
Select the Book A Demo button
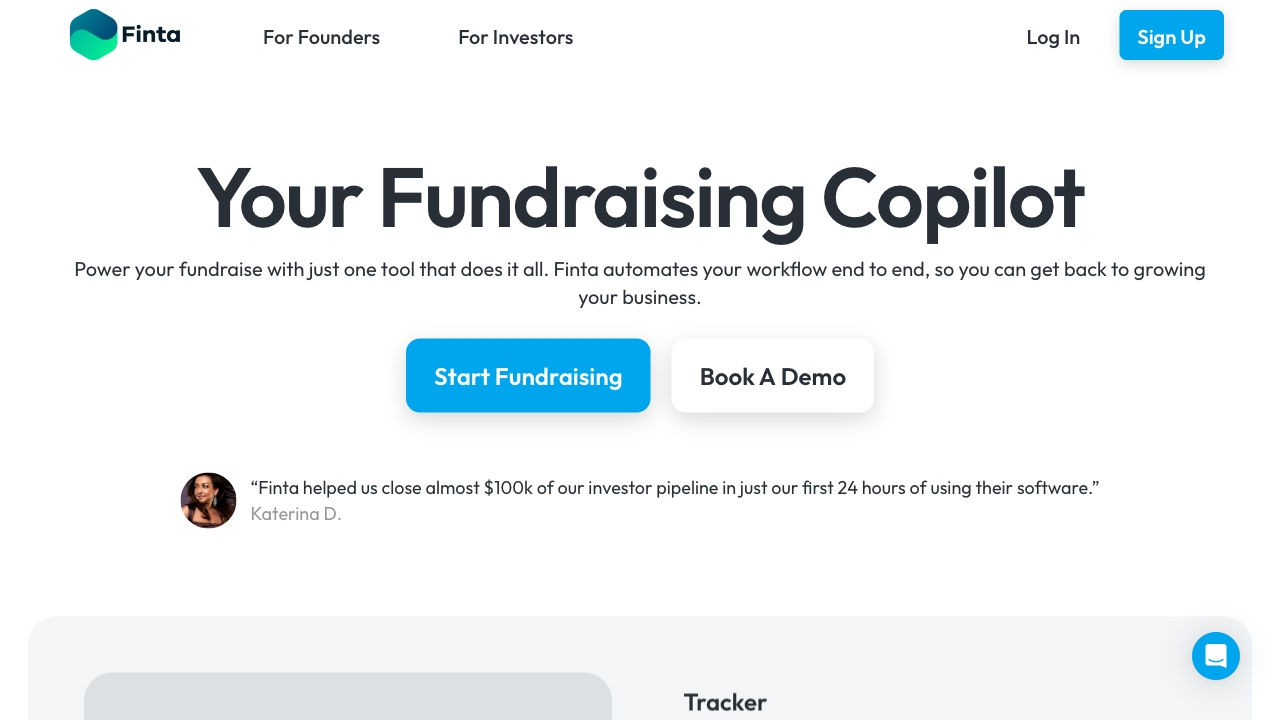[x=772, y=376]
